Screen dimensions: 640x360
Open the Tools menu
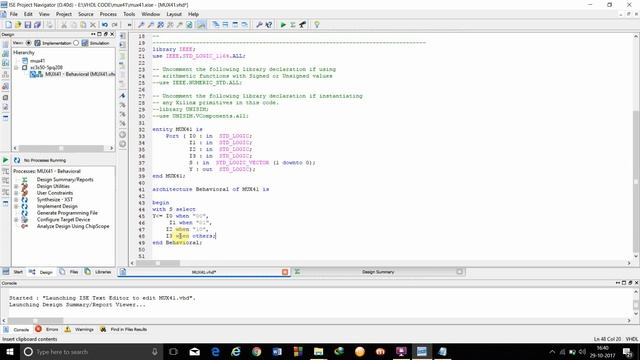pyautogui.click(x=129, y=14)
